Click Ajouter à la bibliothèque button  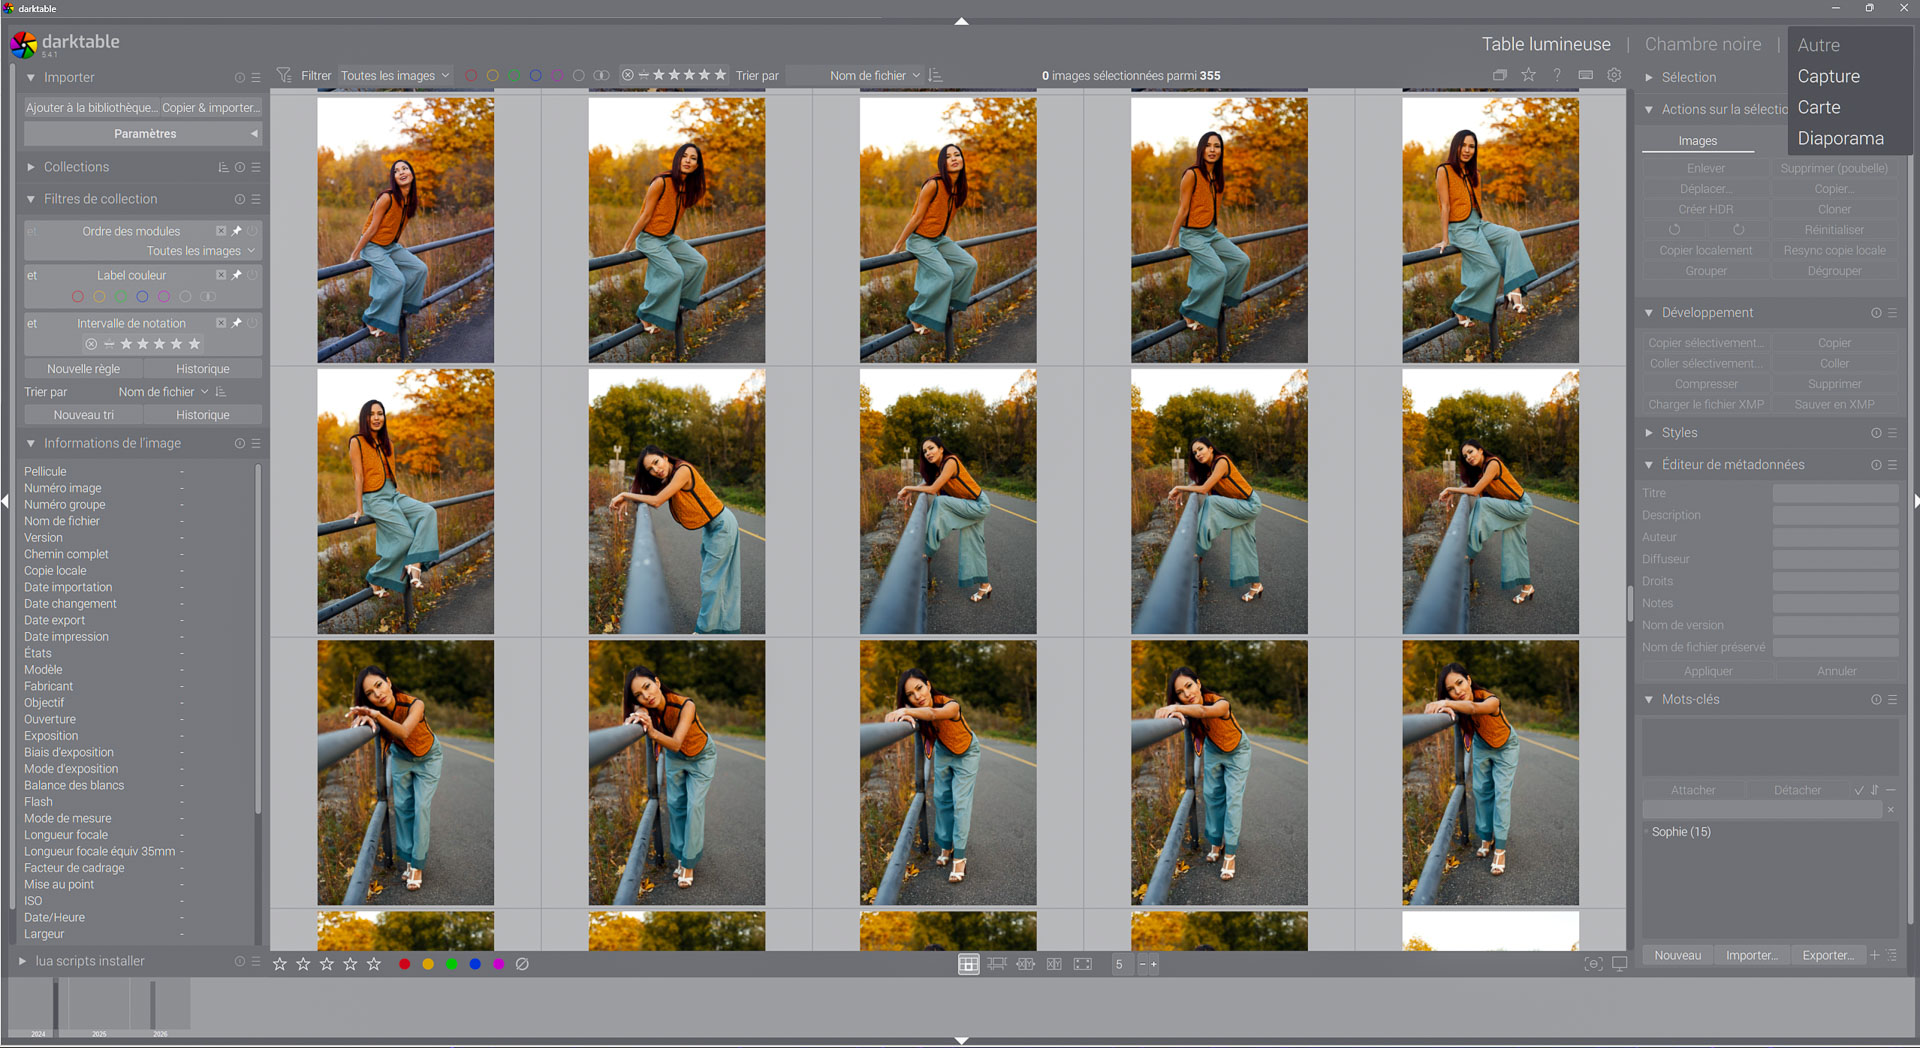[x=91, y=107]
